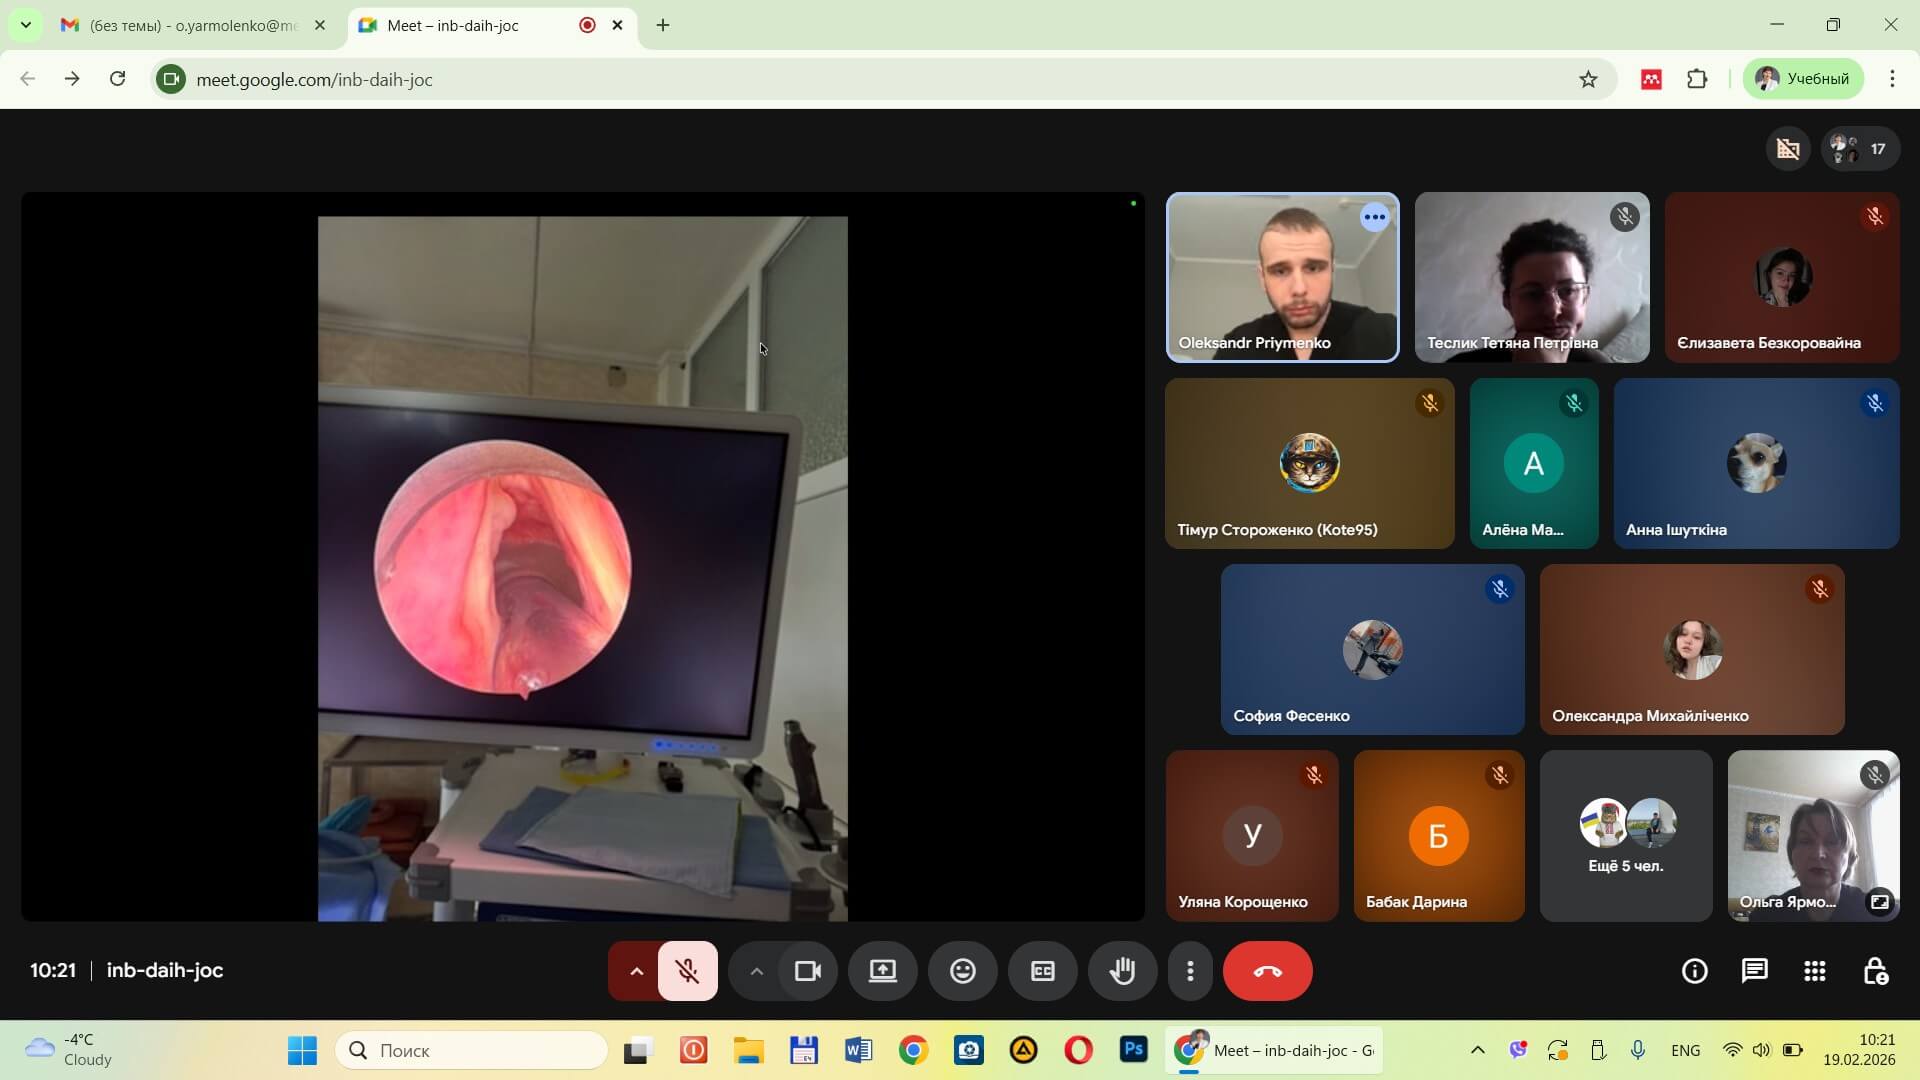Screen dimensions: 1920x1080
Task: Click the red leave call button
Action: 1267,971
